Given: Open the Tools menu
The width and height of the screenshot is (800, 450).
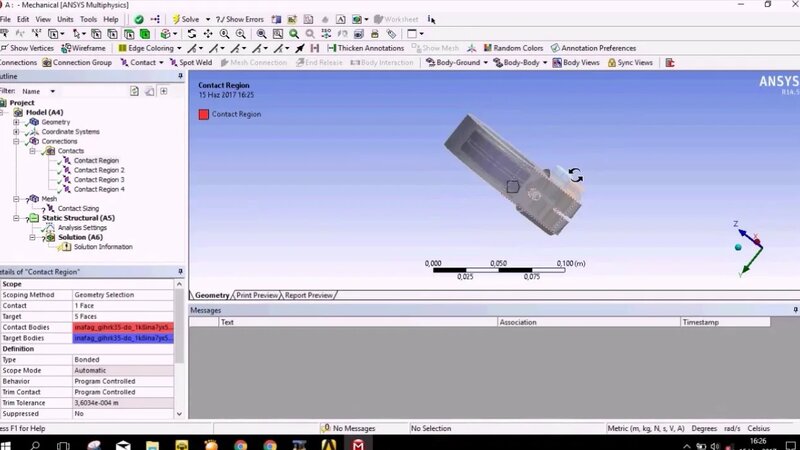Looking at the screenshot, I should tap(88, 19).
